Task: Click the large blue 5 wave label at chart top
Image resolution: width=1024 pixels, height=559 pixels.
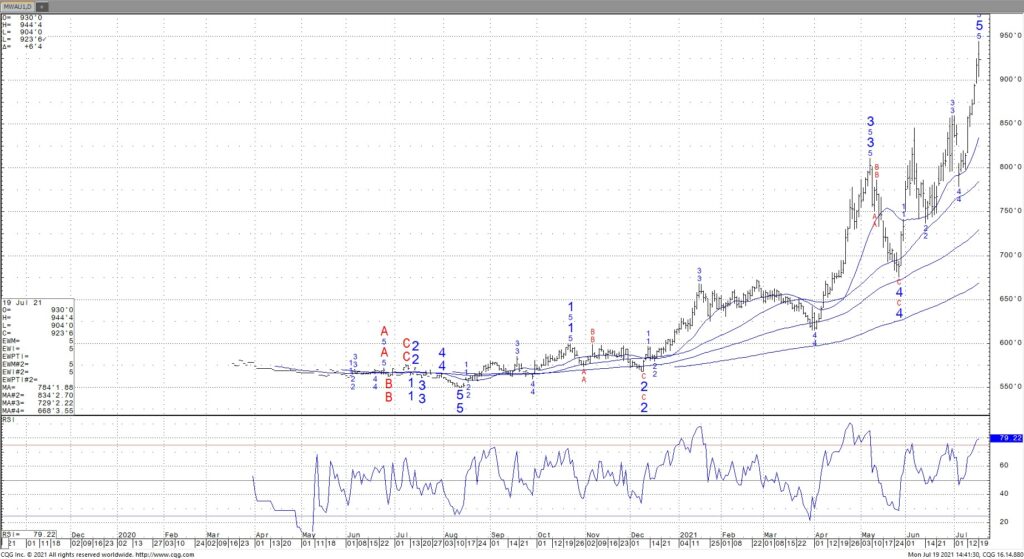Action: coord(979,25)
